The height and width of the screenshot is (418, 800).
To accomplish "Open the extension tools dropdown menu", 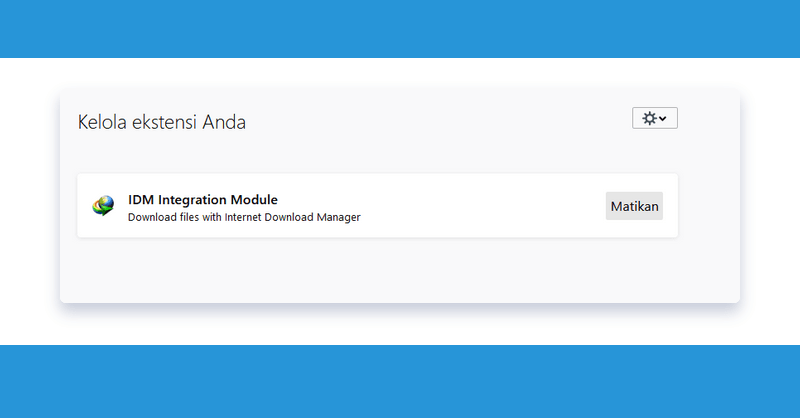I will pos(655,118).
